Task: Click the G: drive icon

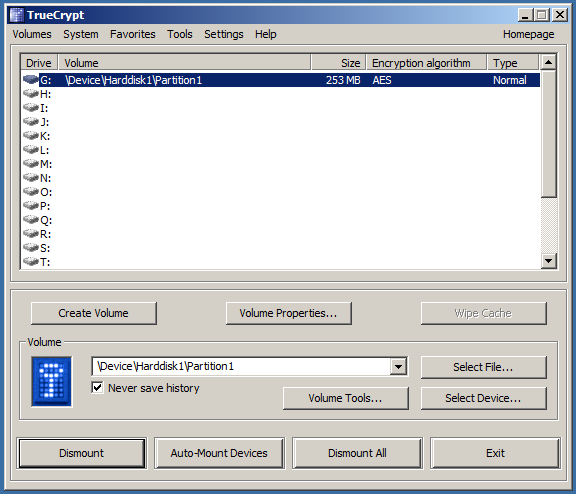Action: 31,80
